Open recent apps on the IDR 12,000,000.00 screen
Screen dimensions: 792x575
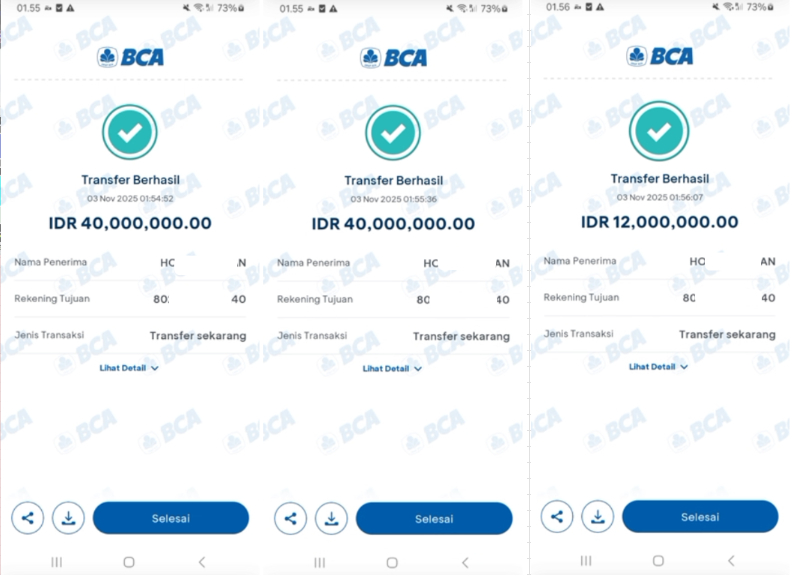(x=585, y=561)
